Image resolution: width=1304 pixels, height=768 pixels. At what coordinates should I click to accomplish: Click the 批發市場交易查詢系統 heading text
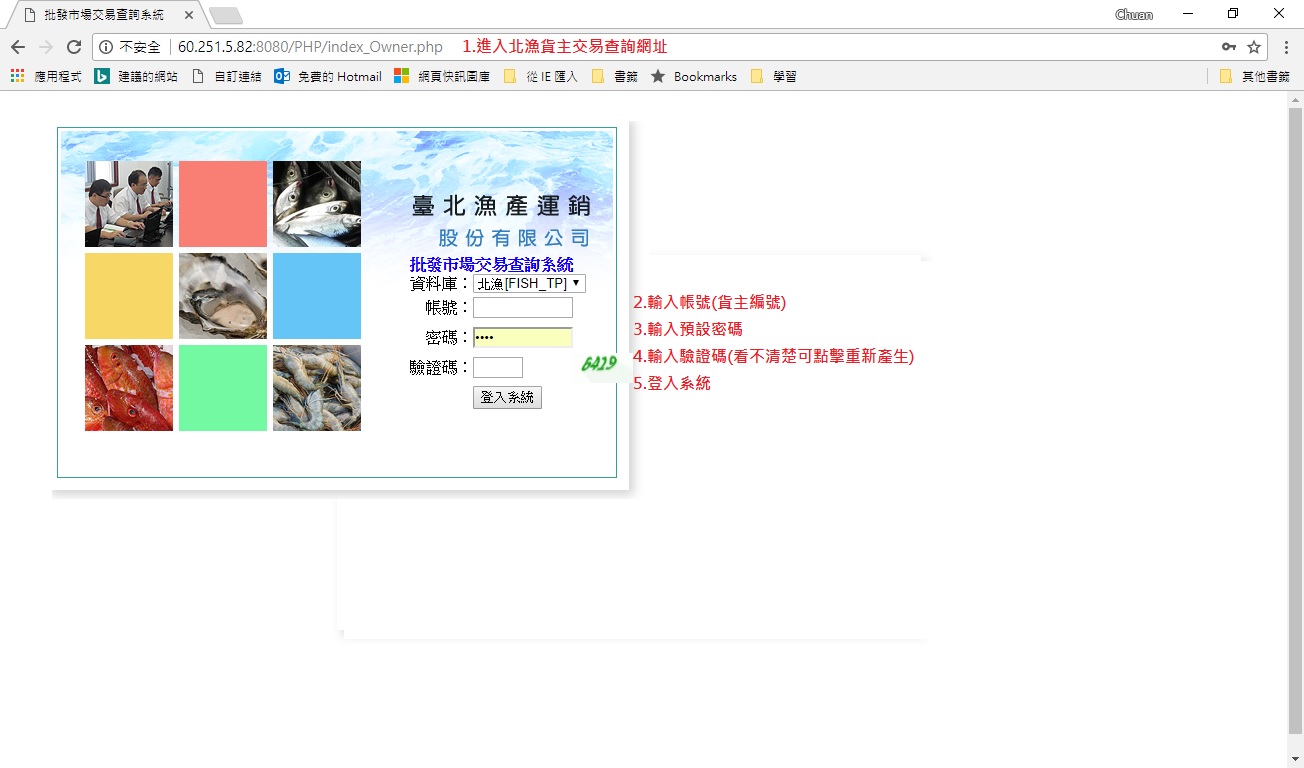click(491, 265)
